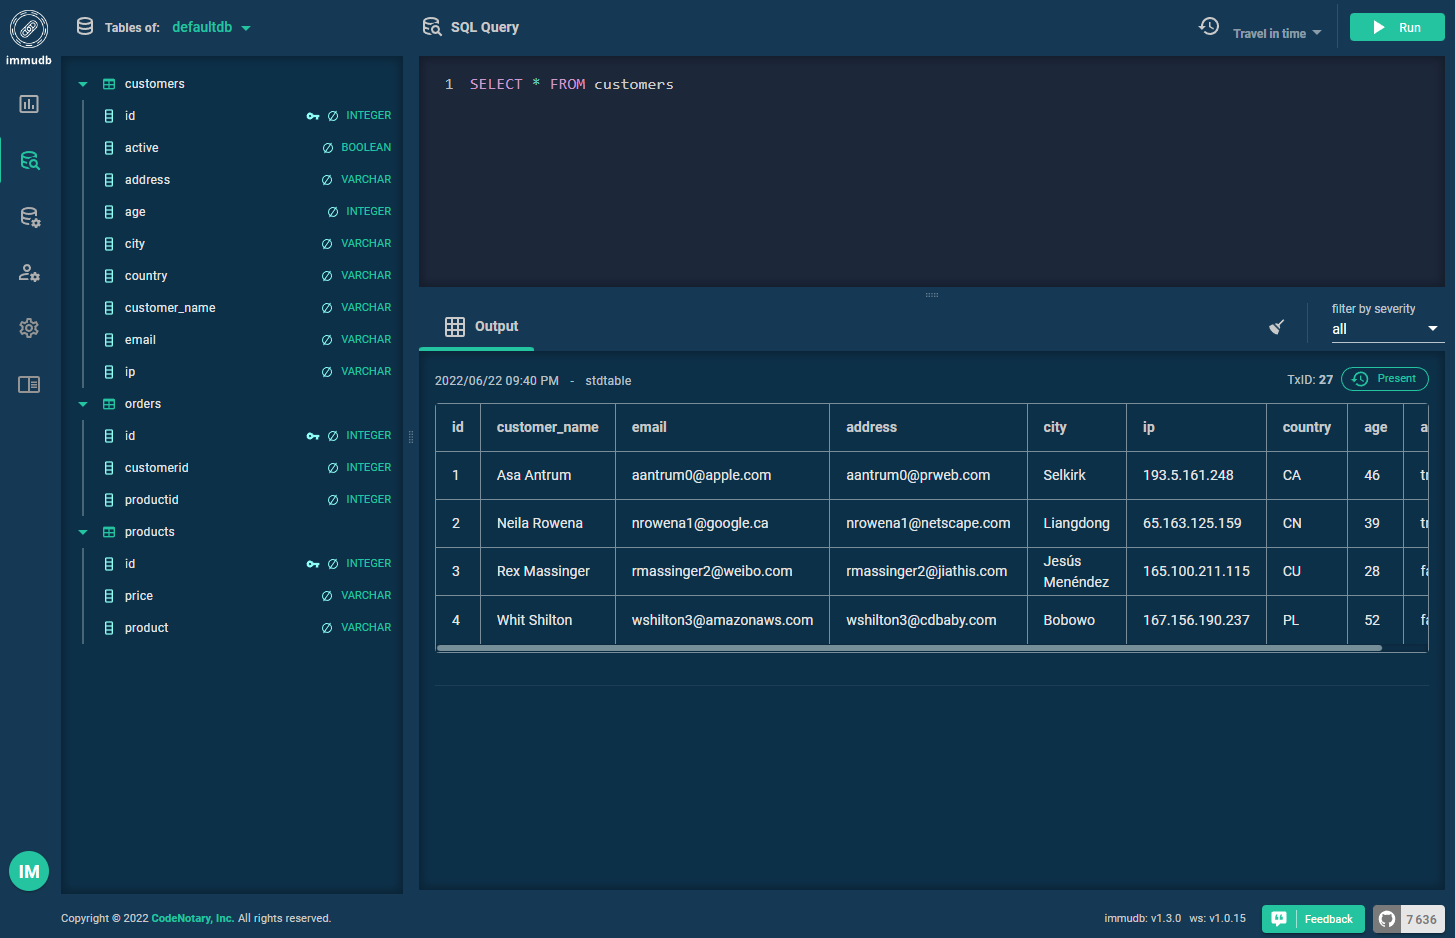Screen dimensions: 1455x938
Task: Collapse the customers table tree
Action: click(x=83, y=84)
